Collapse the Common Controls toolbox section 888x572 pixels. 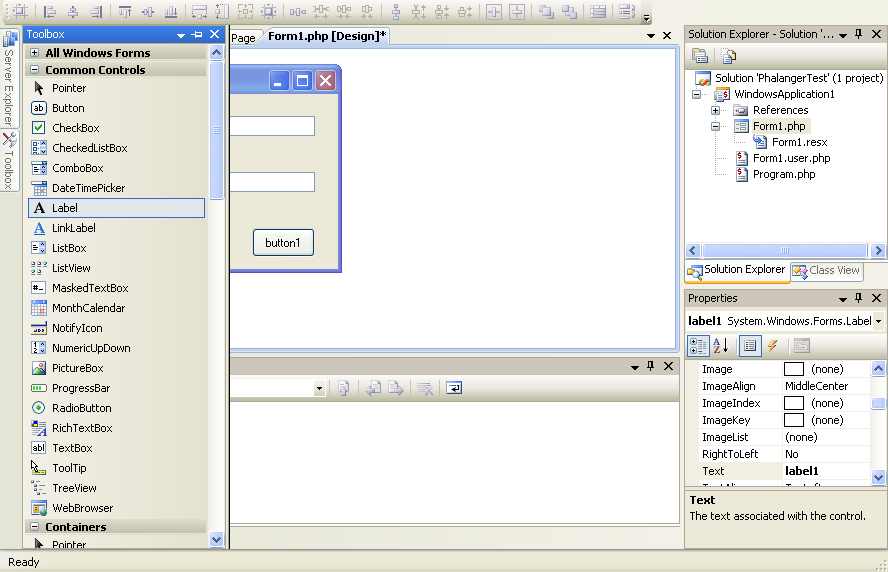point(35,70)
